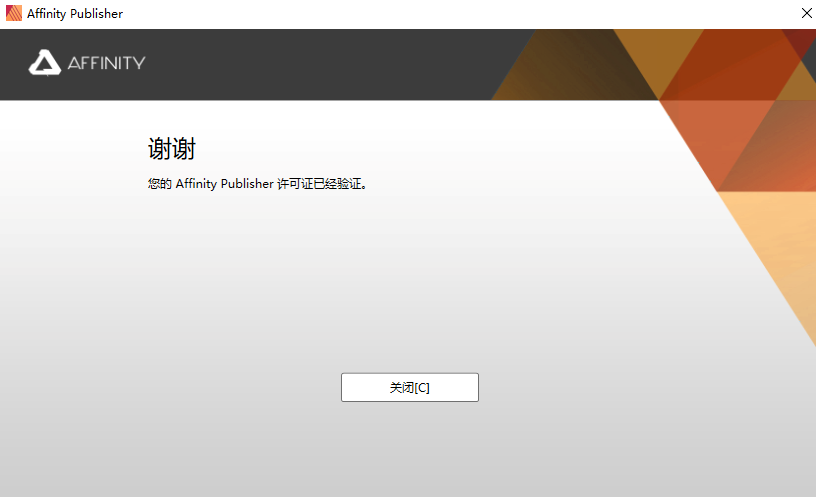Click the 关闭[C] button
This screenshot has width=816, height=497.
(x=410, y=387)
